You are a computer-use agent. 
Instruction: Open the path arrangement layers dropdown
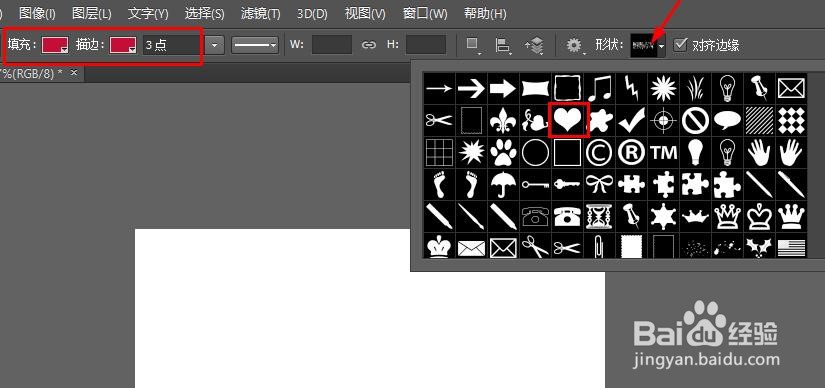(x=534, y=45)
